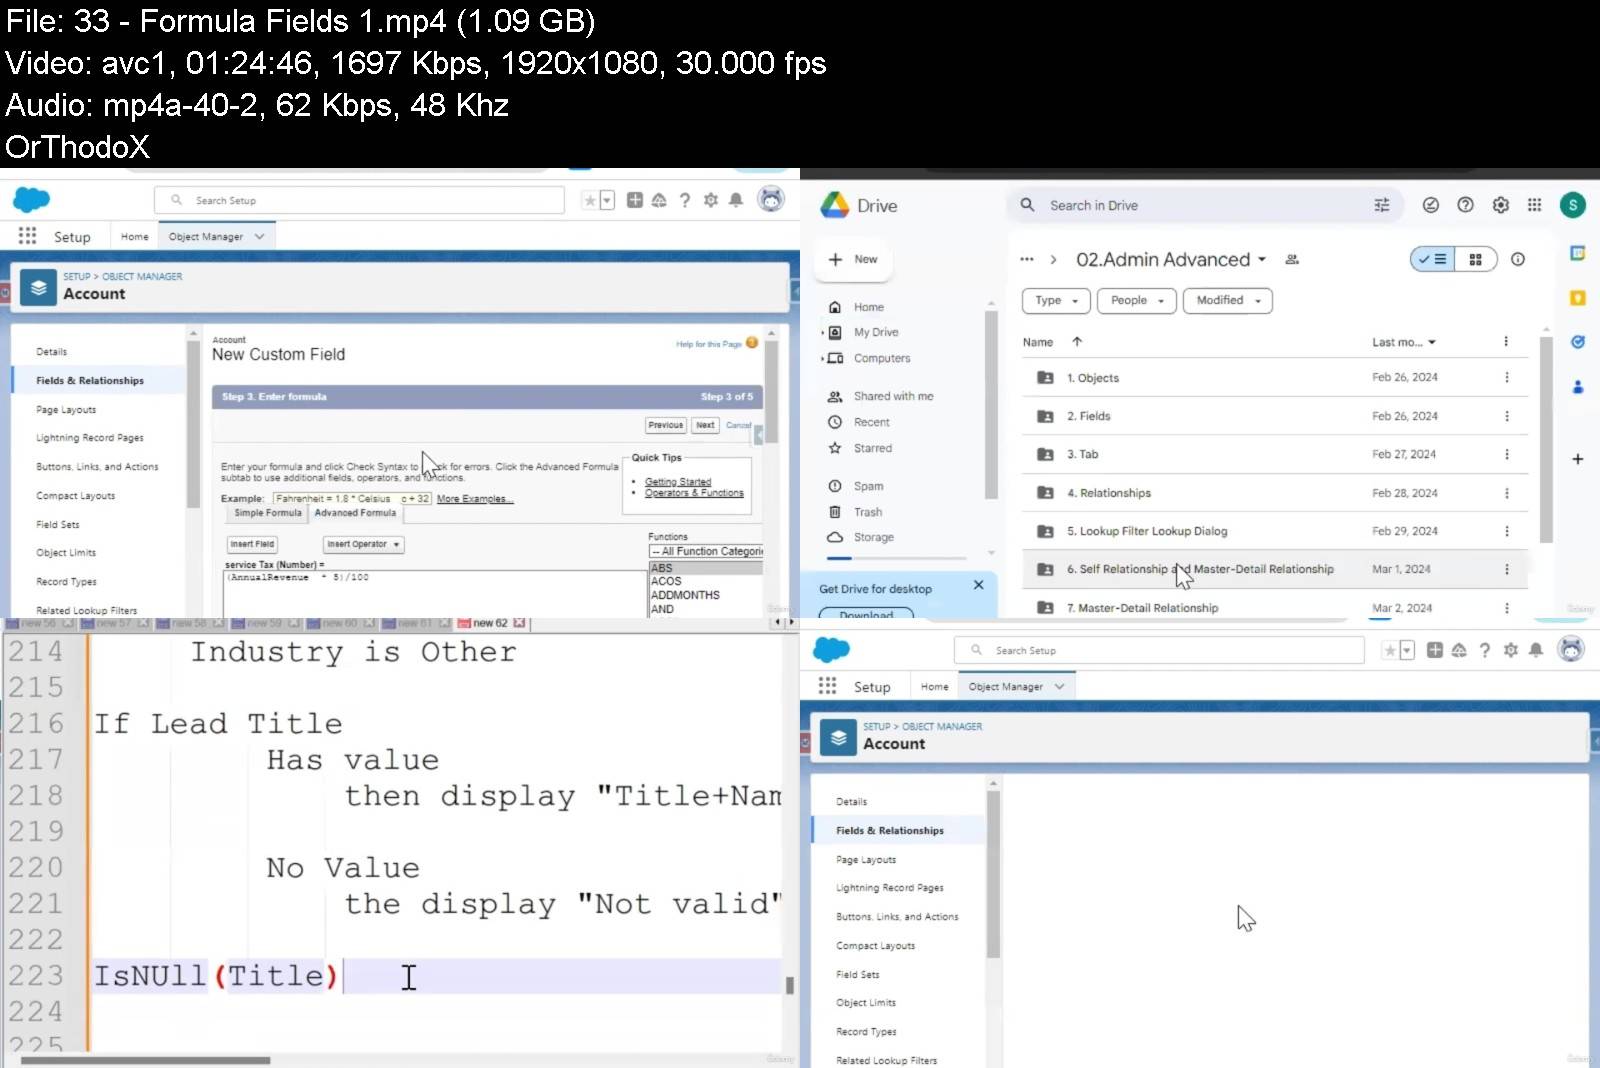Image resolution: width=1600 pixels, height=1068 pixels.
Task: Click the shared people icon beside 02.Admin Advanced
Action: coord(1292,259)
